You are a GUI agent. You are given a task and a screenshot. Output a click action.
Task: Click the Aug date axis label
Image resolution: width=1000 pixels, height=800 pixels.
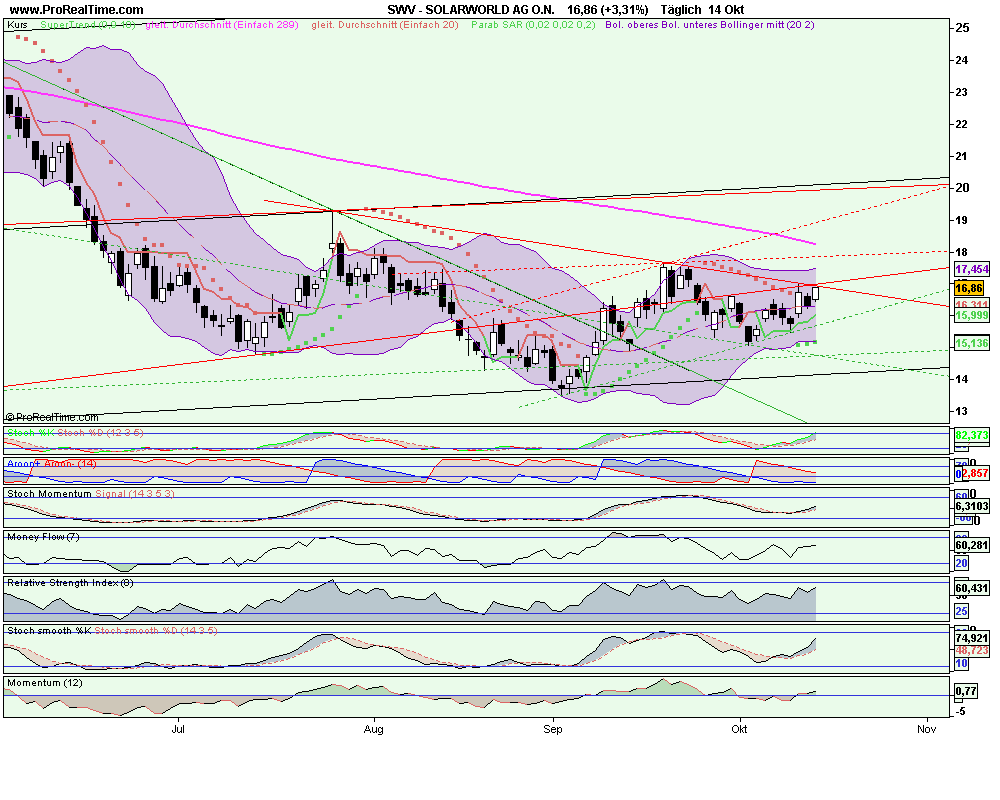[374, 729]
